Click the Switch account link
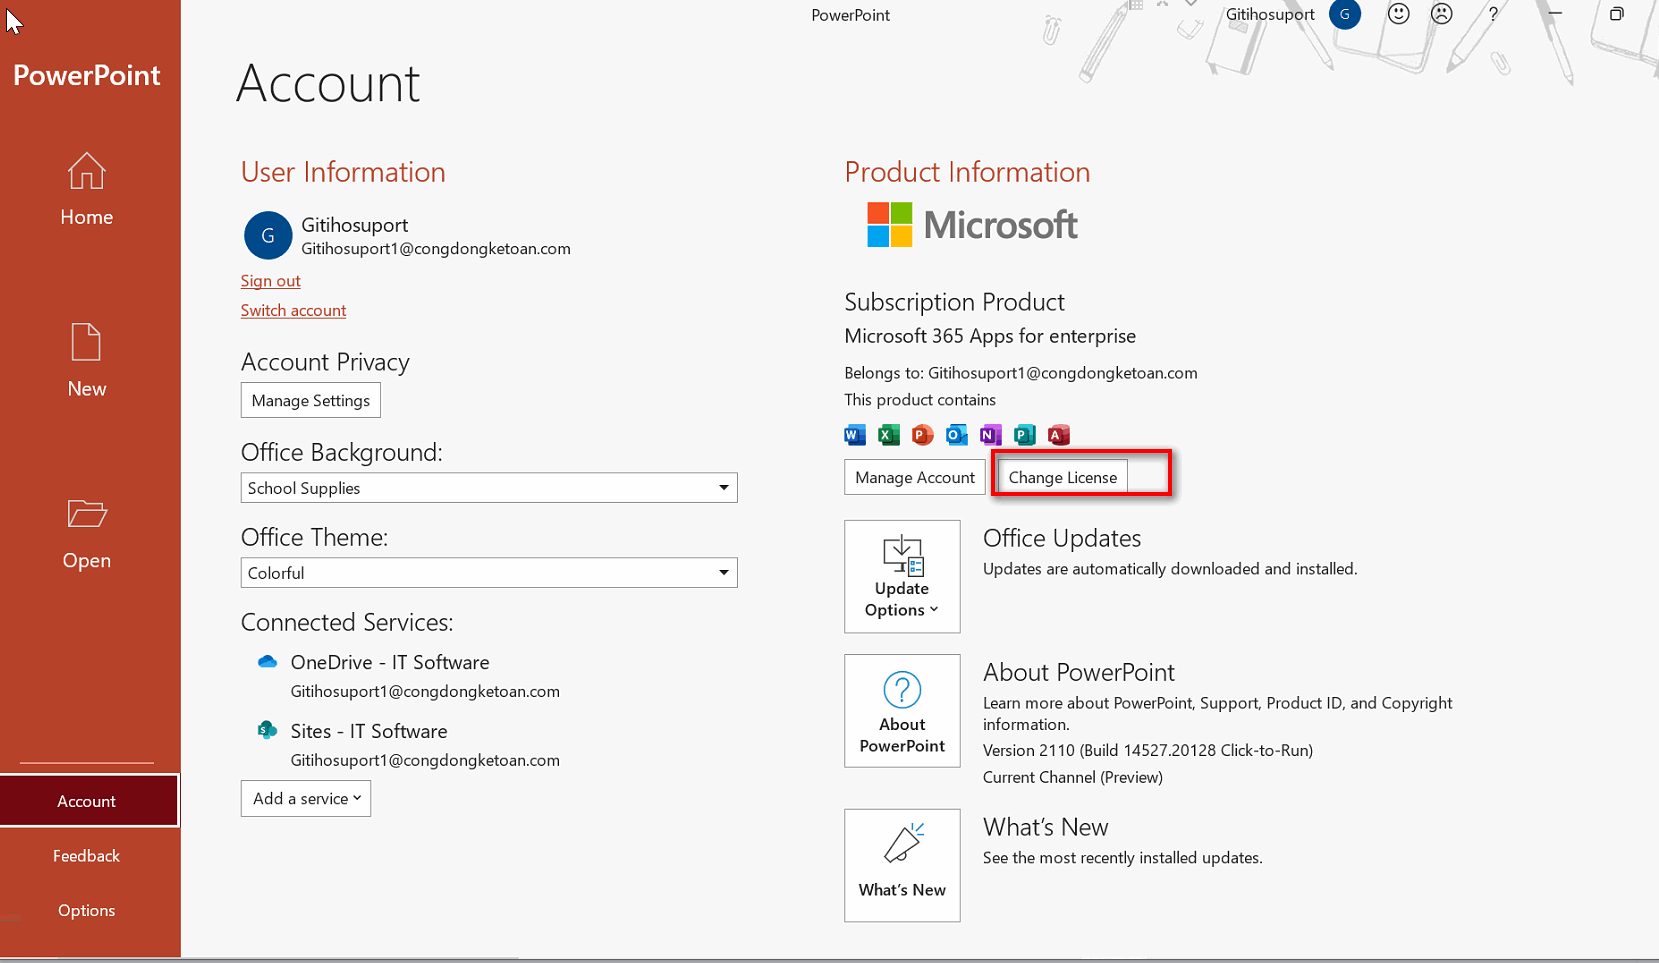The width and height of the screenshot is (1659, 963). click(x=293, y=310)
